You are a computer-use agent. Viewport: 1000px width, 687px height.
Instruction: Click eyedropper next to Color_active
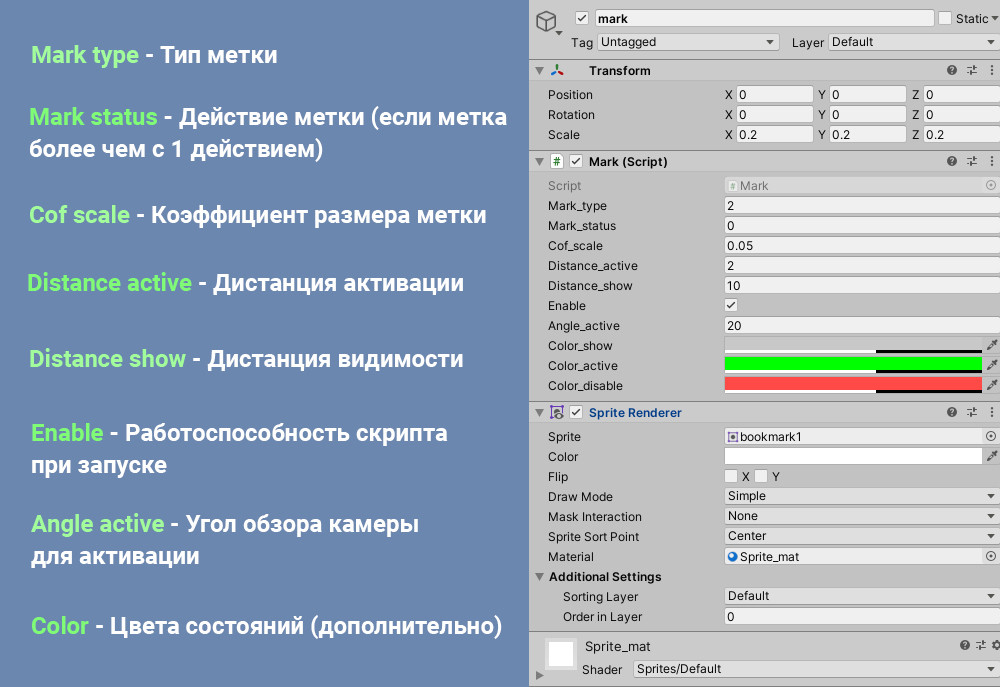992,365
